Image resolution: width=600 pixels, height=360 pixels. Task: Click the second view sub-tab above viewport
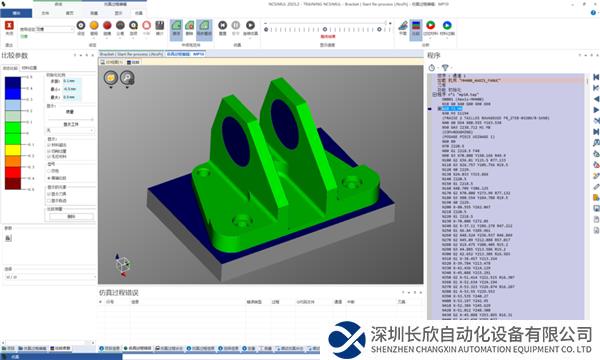tap(133, 62)
